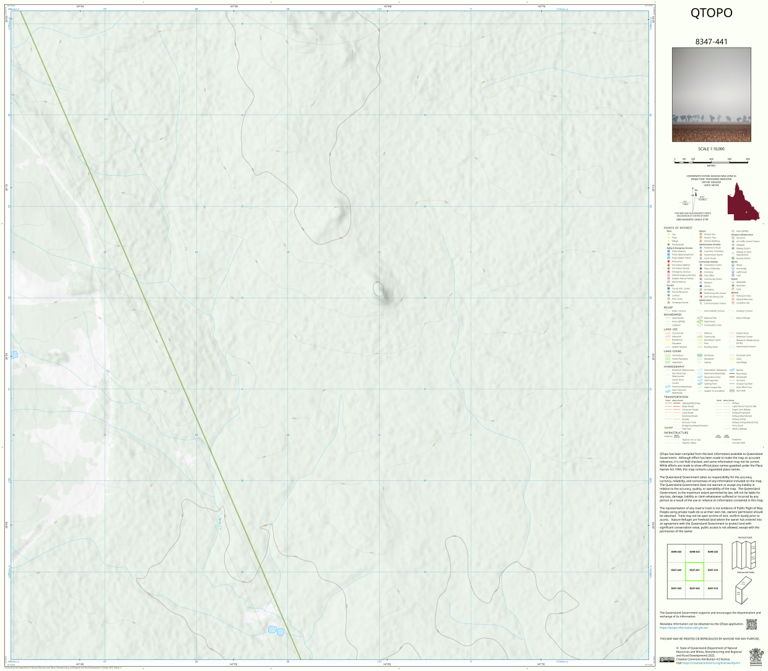Click the accordion map fold diagram
This screenshot has height=671, width=768.
744,555
